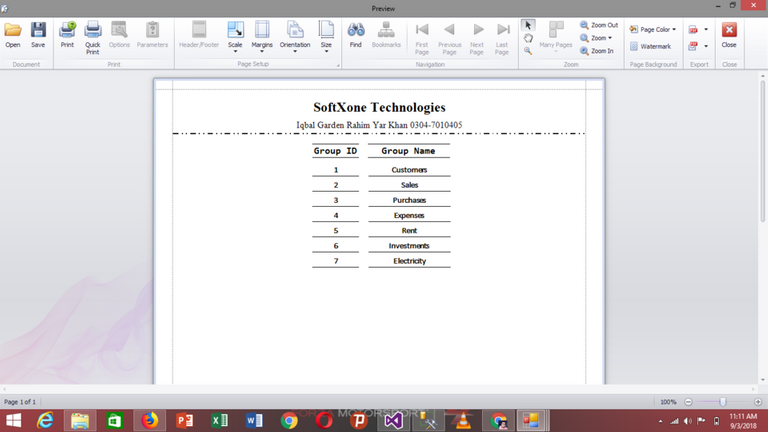
Task: Open the Find tool
Action: [x=355, y=34]
